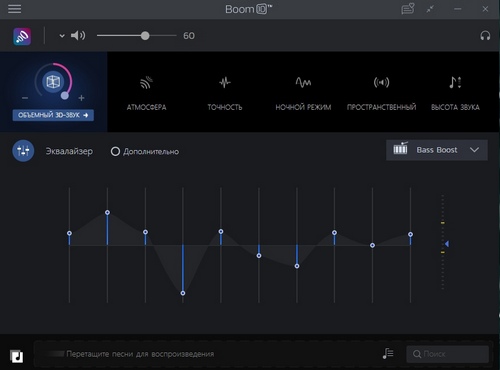Click the seventh equalizer band handle
500x370 pixels.
[x=297, y=266]
